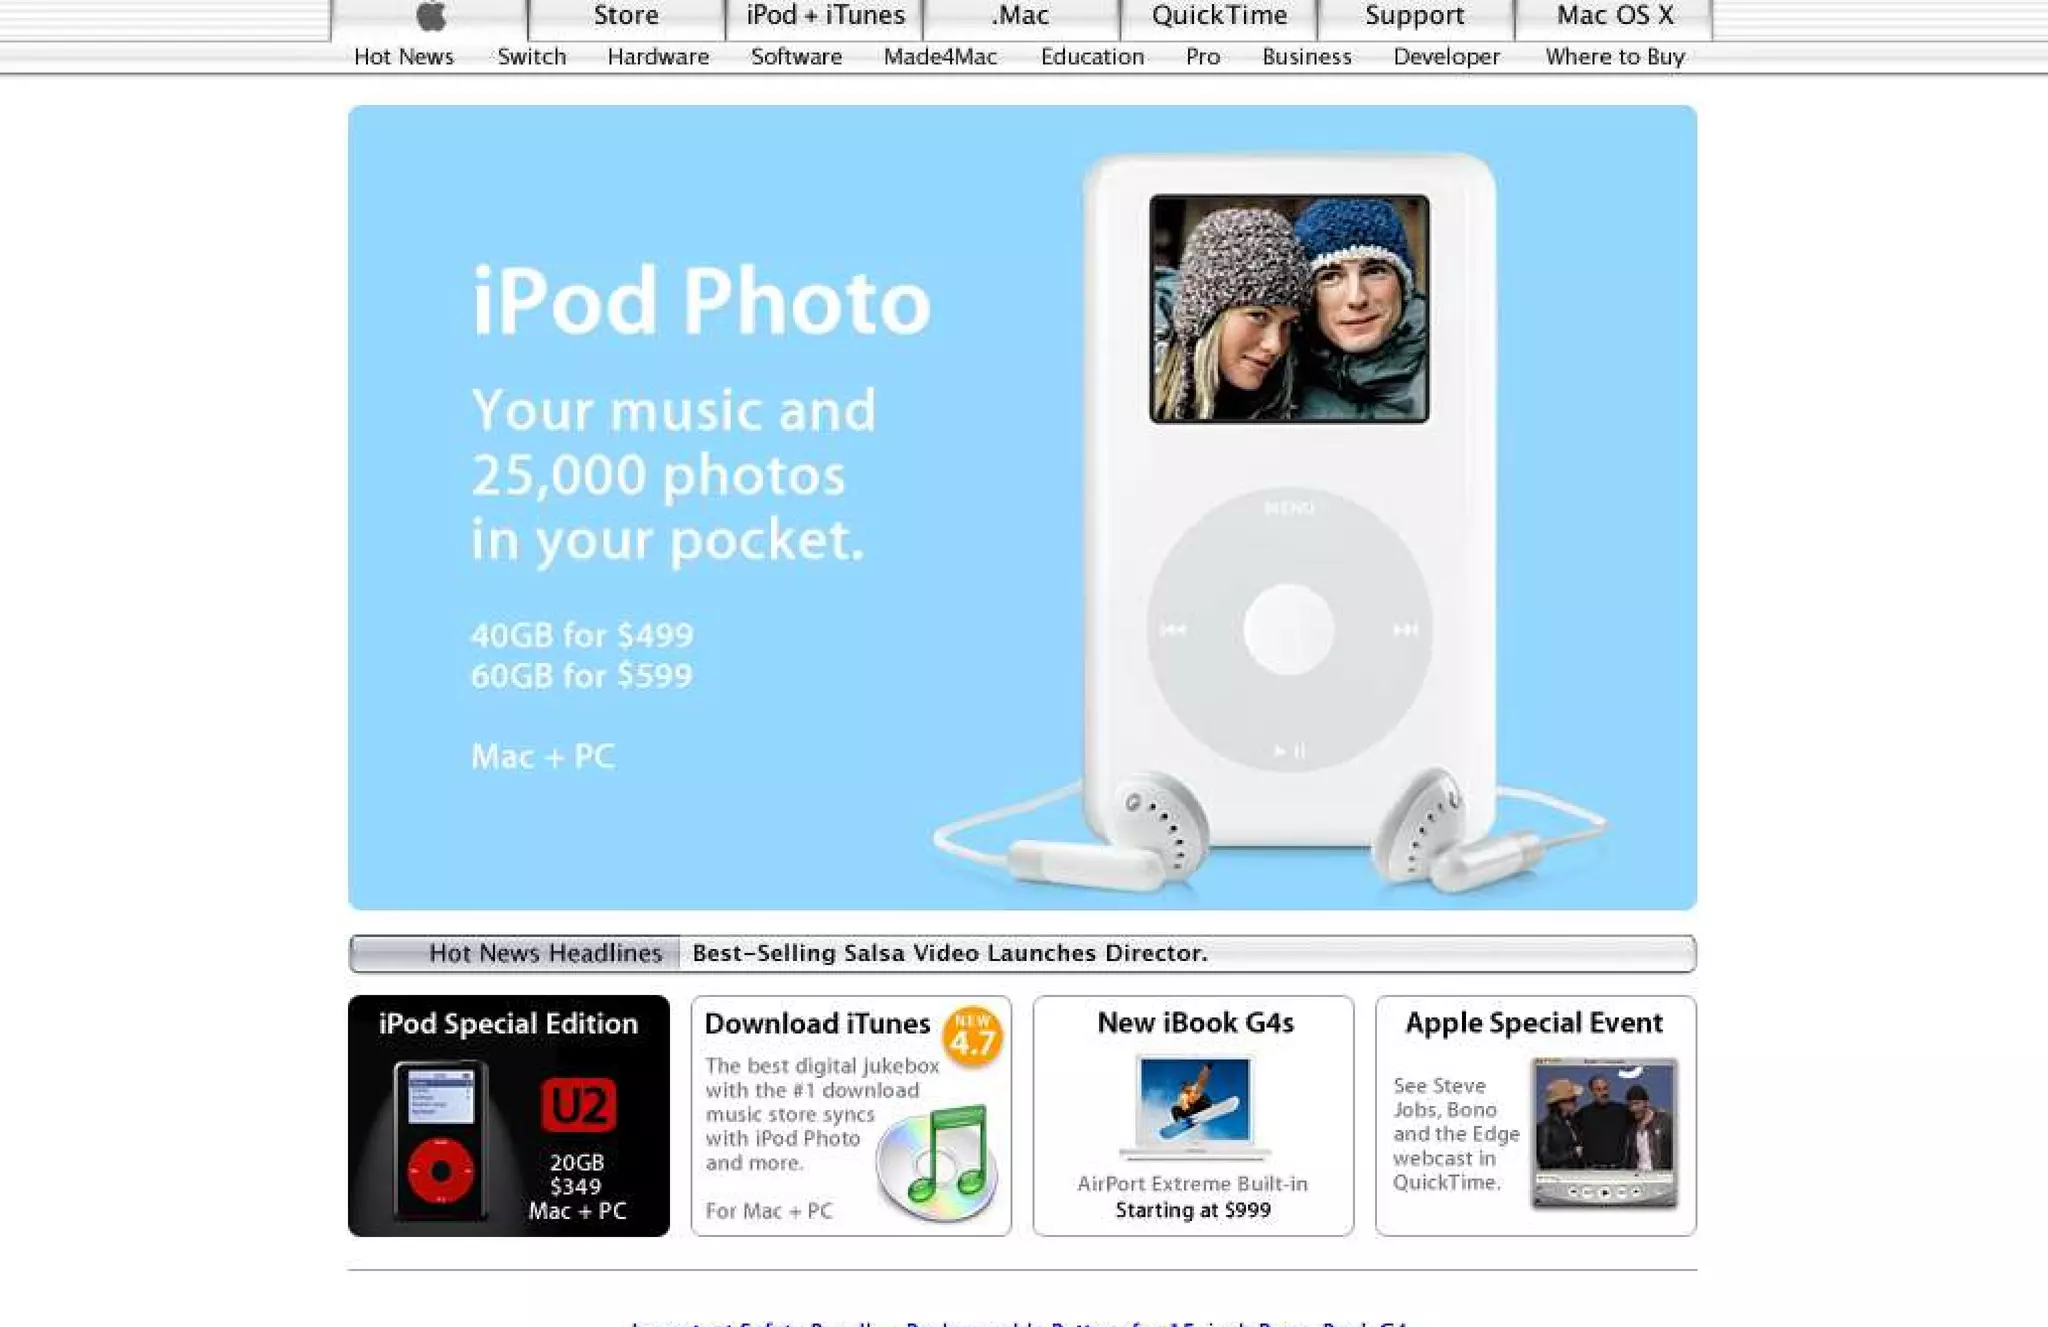Viewport: 2048px width, 1327px height.
Task: Click the QuickTime webcast thumbnail
Action: tap(1604, 1133)
